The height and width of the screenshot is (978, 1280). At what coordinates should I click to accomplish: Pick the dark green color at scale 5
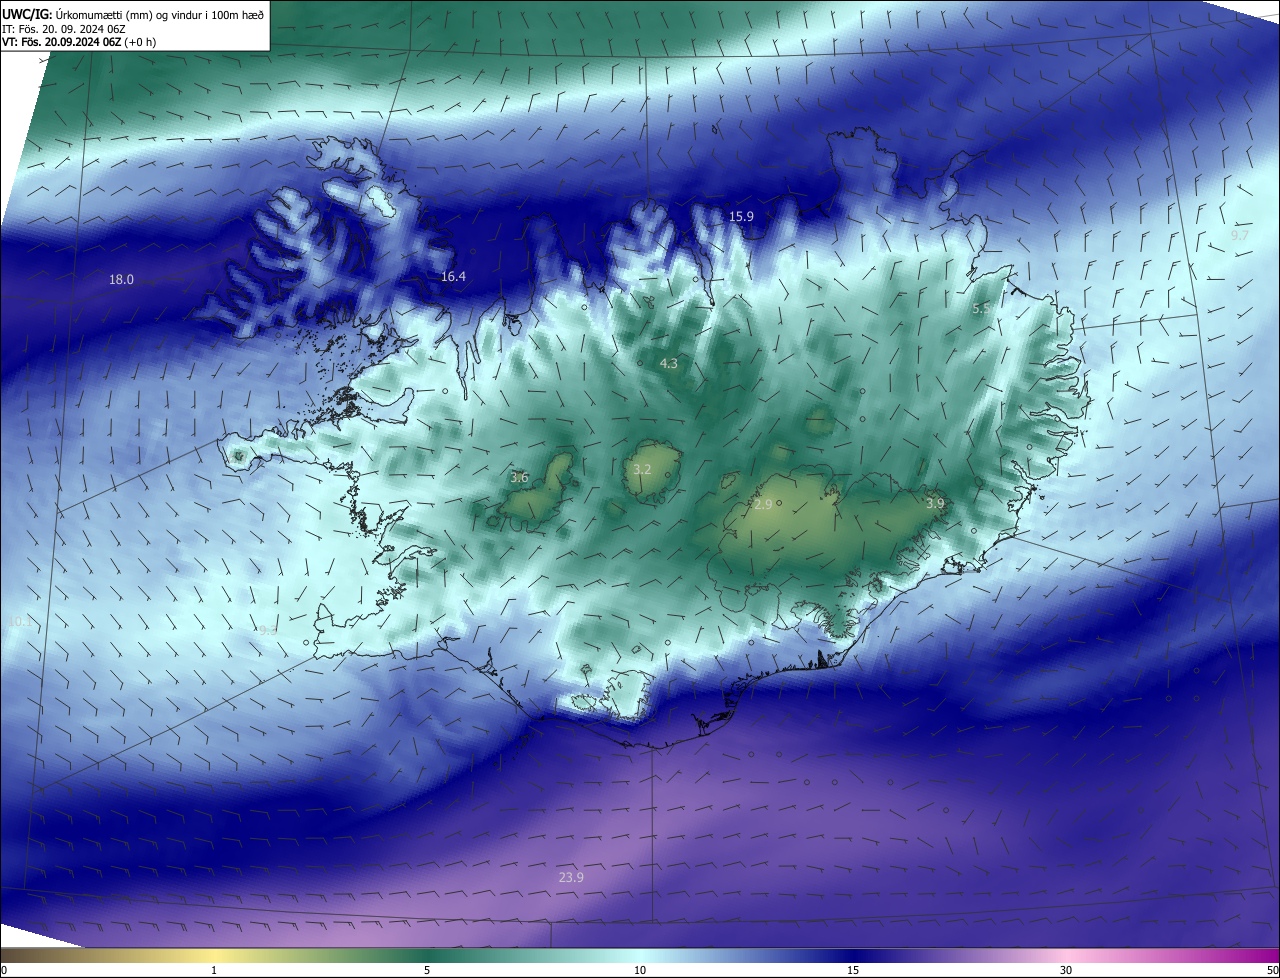tap(427, 955)
